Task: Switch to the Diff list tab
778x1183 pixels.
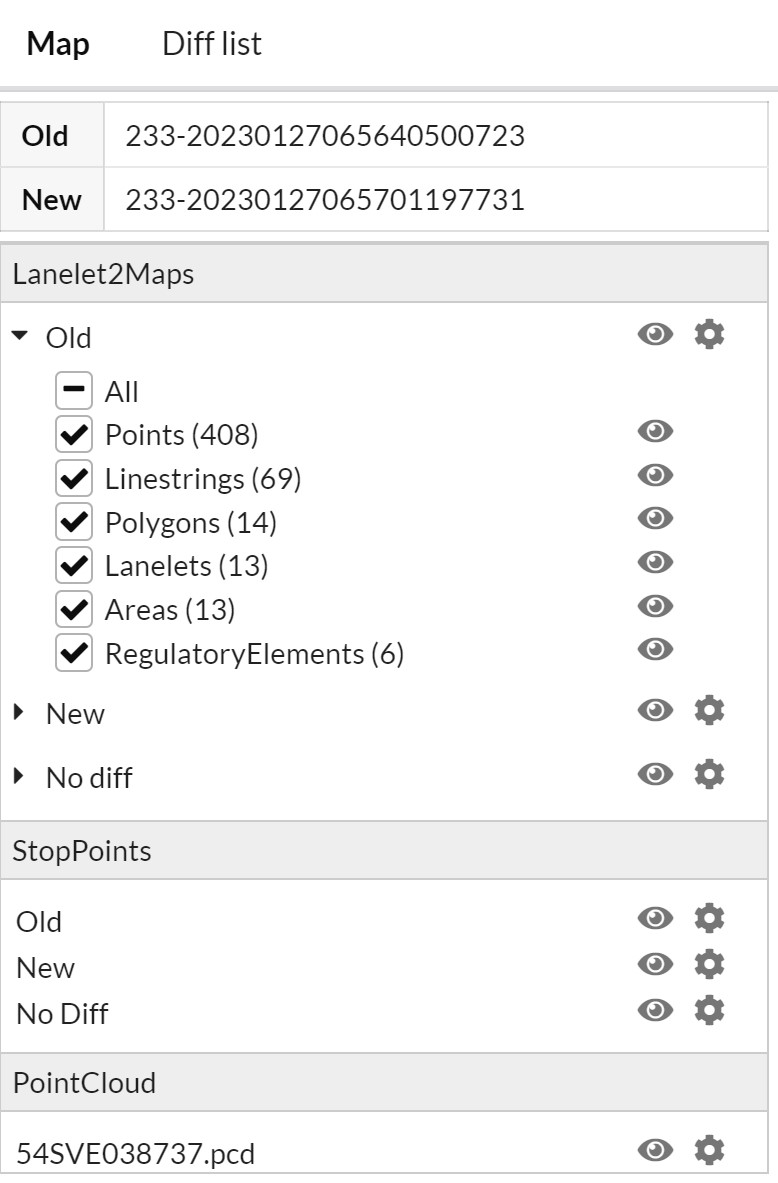Action: 212,44
